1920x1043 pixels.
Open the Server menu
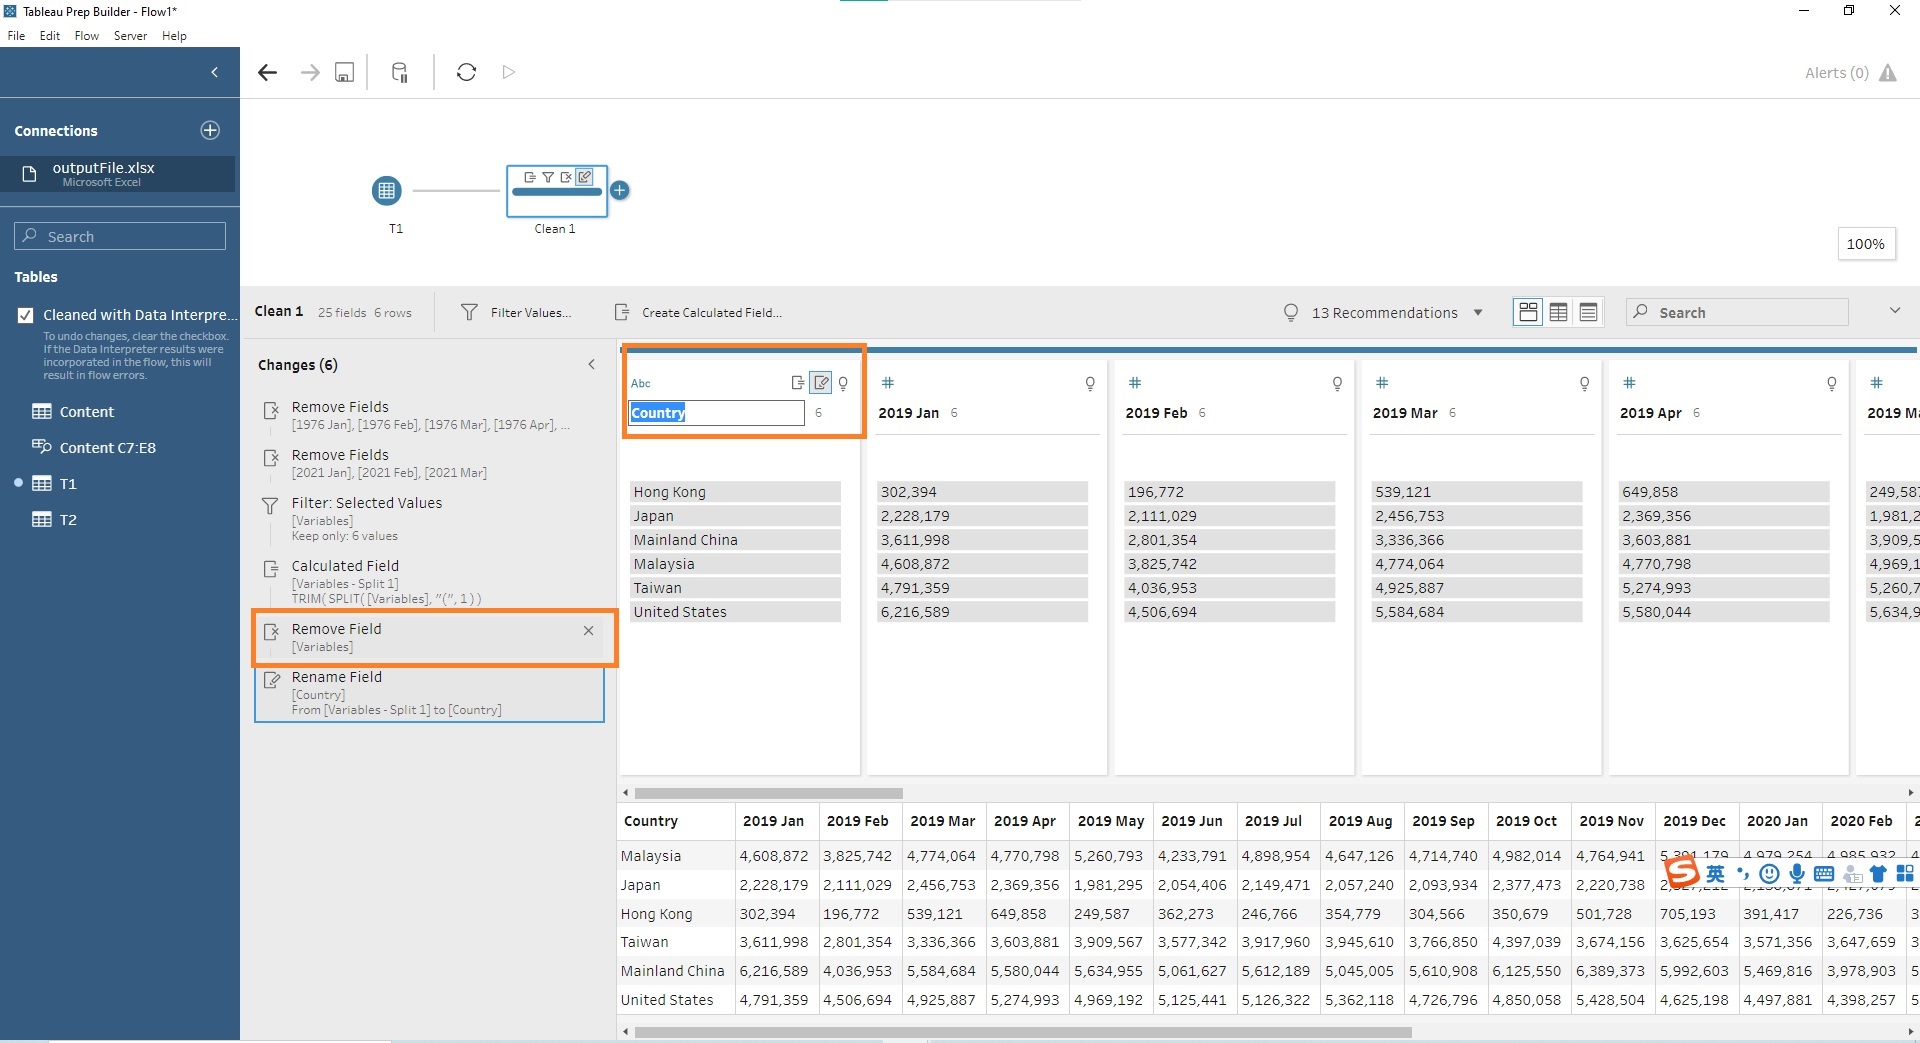(130, 36)
